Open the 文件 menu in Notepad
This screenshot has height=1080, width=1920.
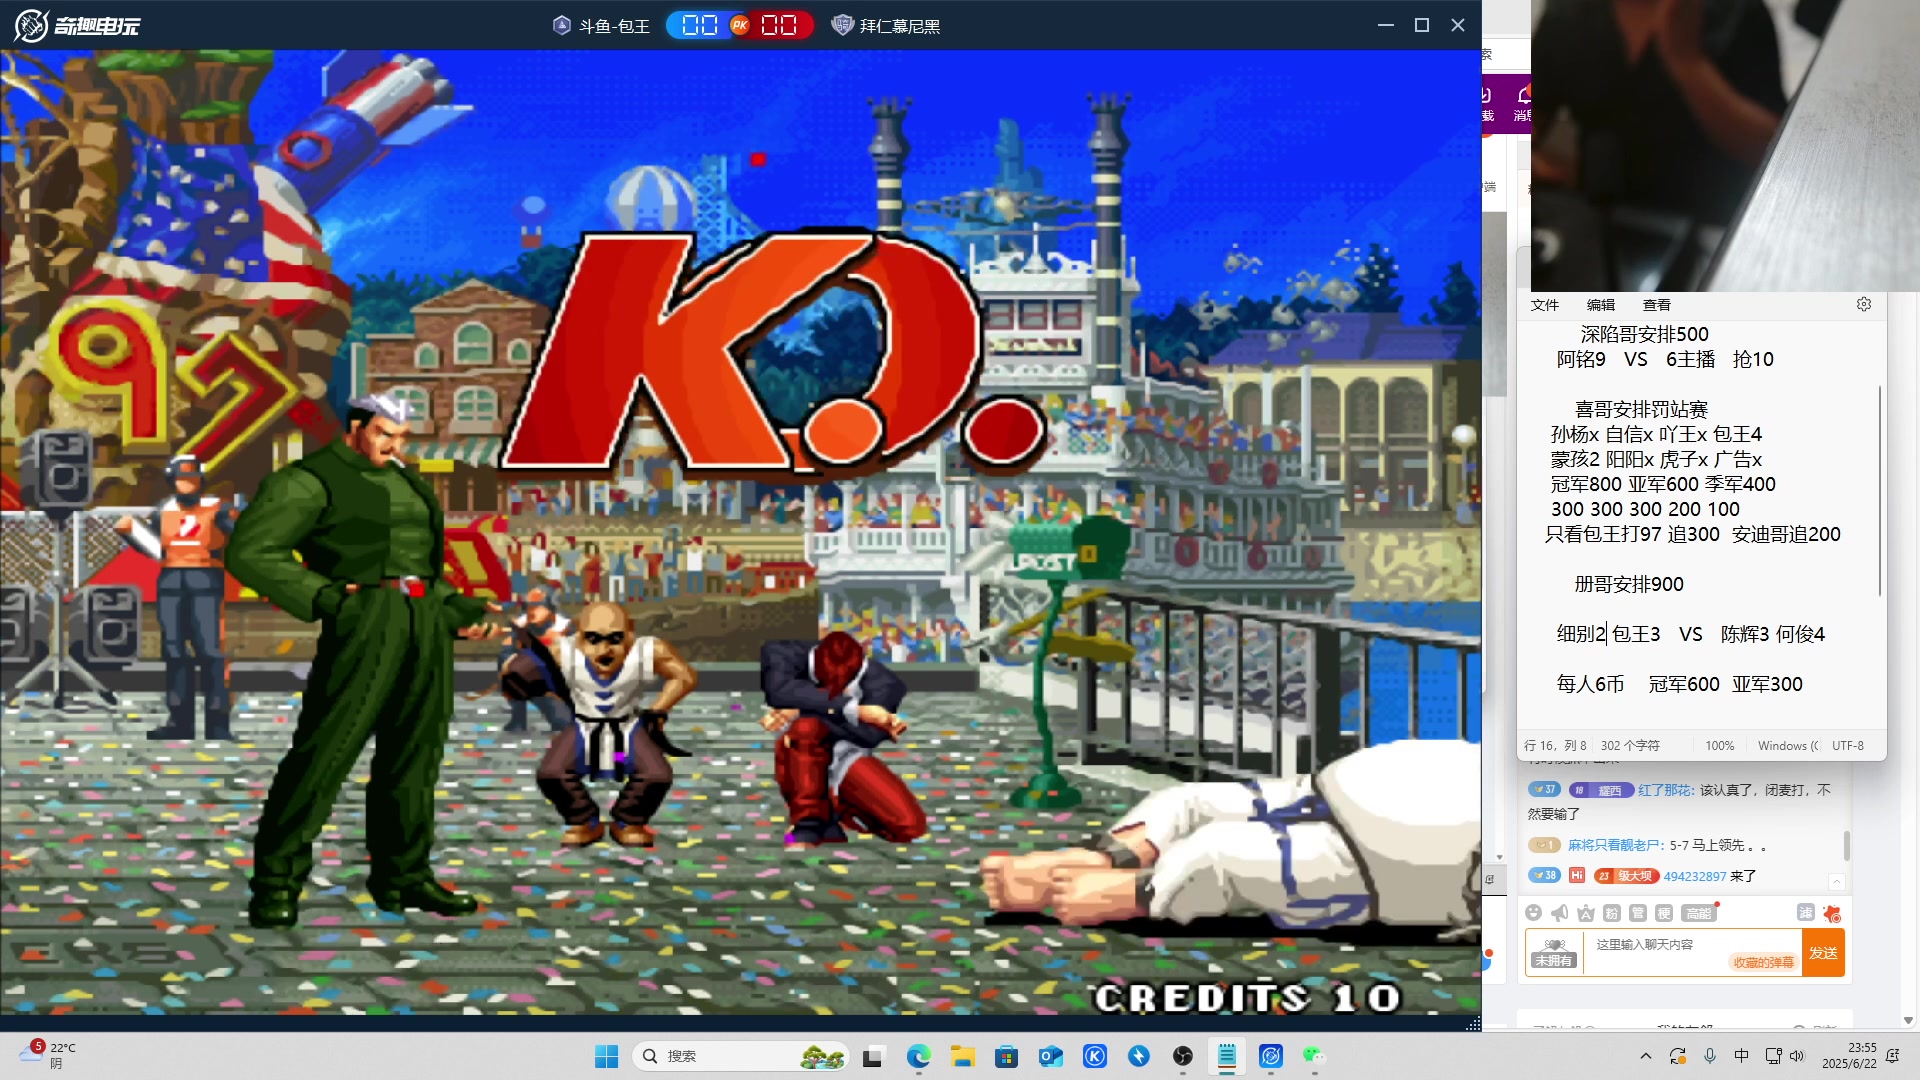point(1544,305)
